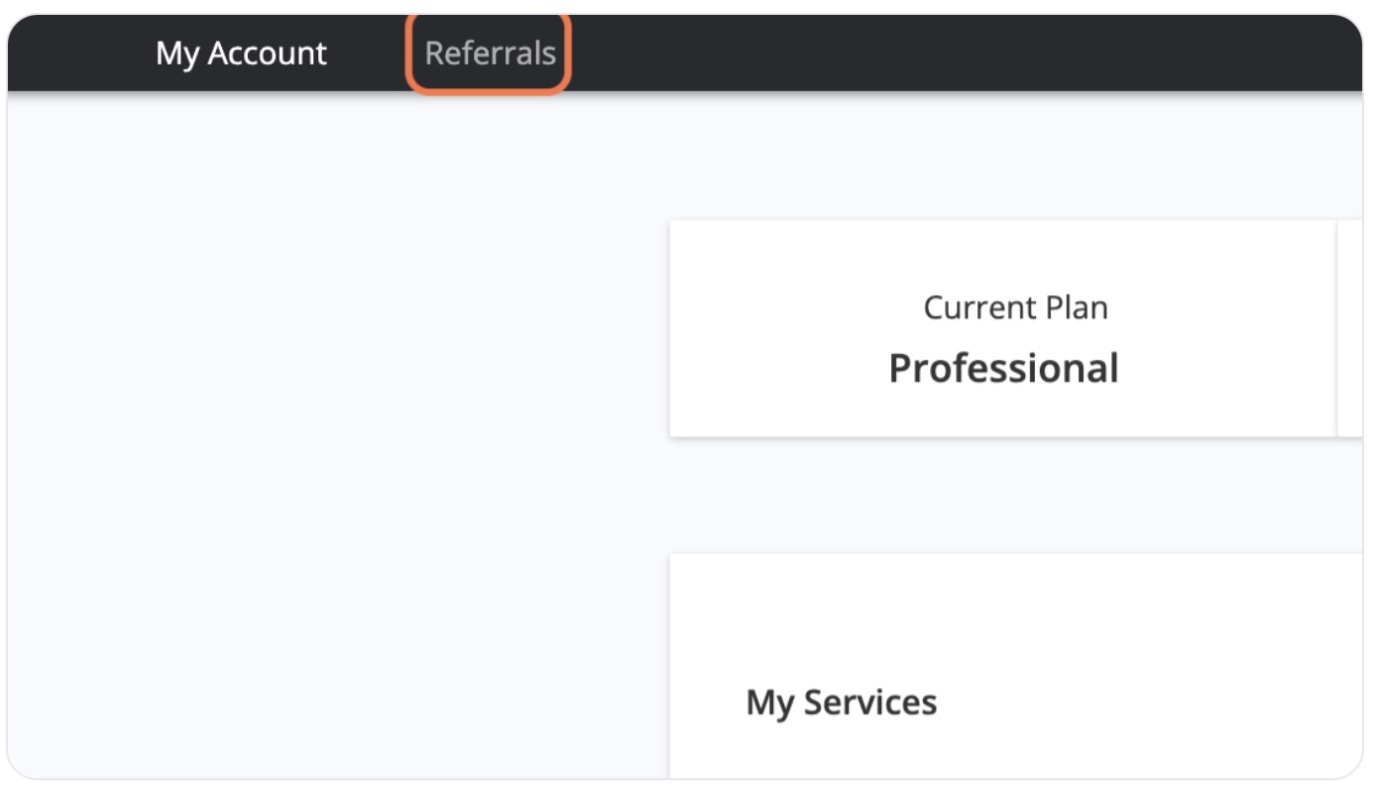
Task: Click the navigation bar left of My Account
Action: click(80, 53)
